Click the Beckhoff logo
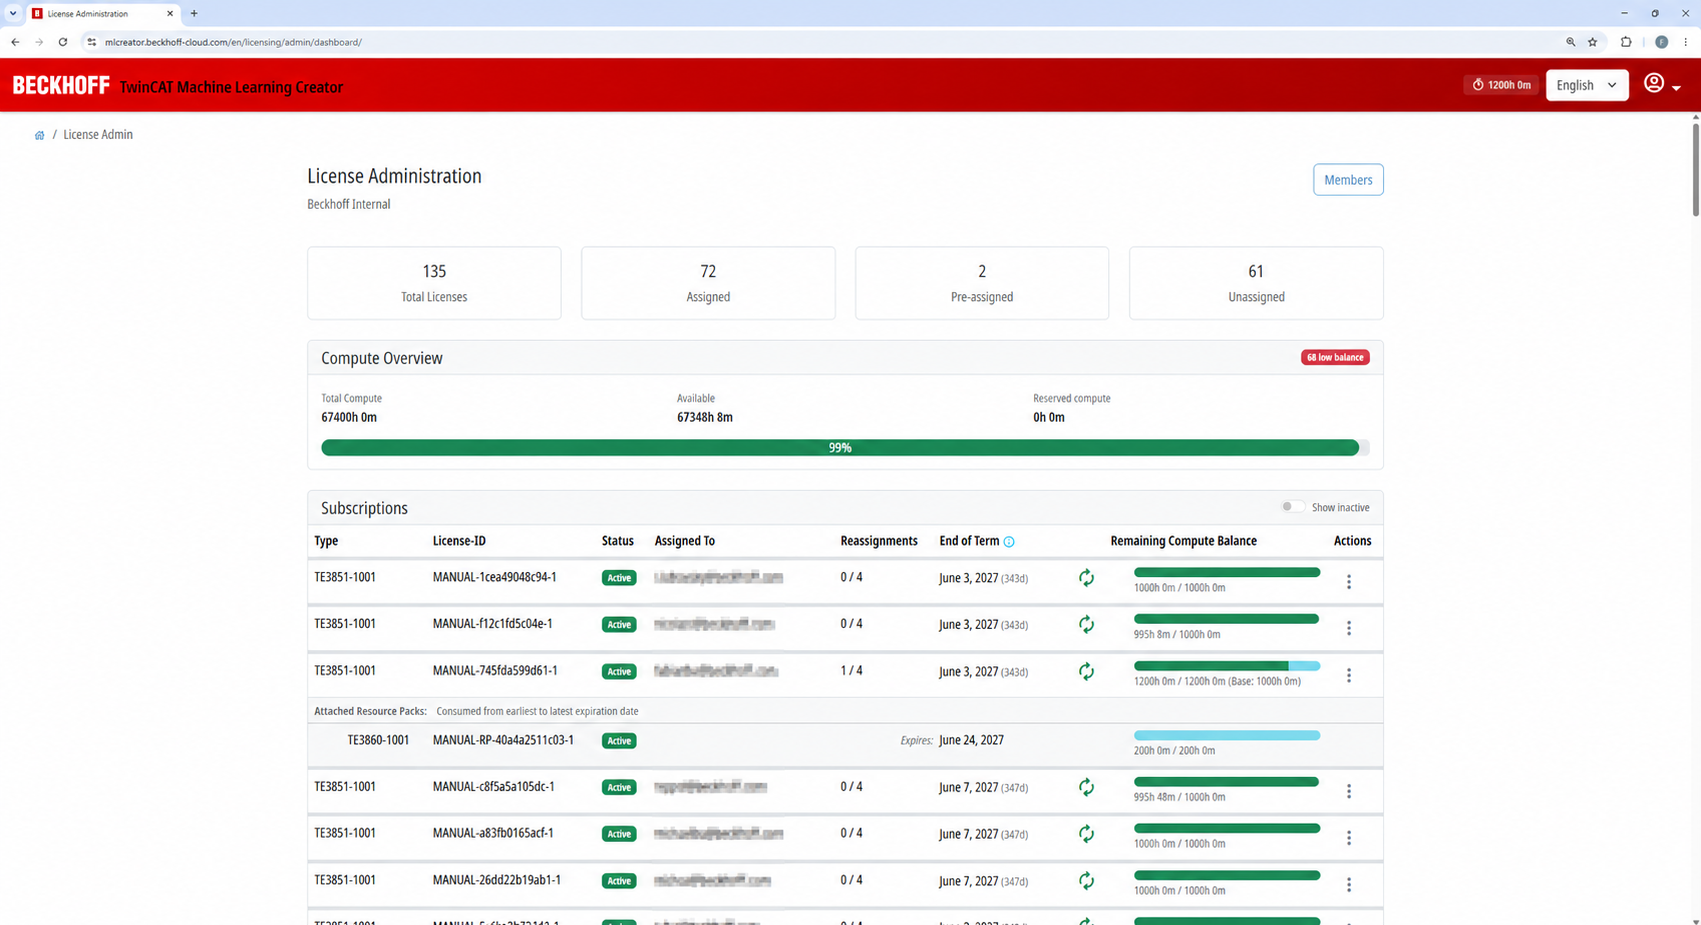Image resolution: width=1701 pixels, height=925 pixels. pos(61,86)
